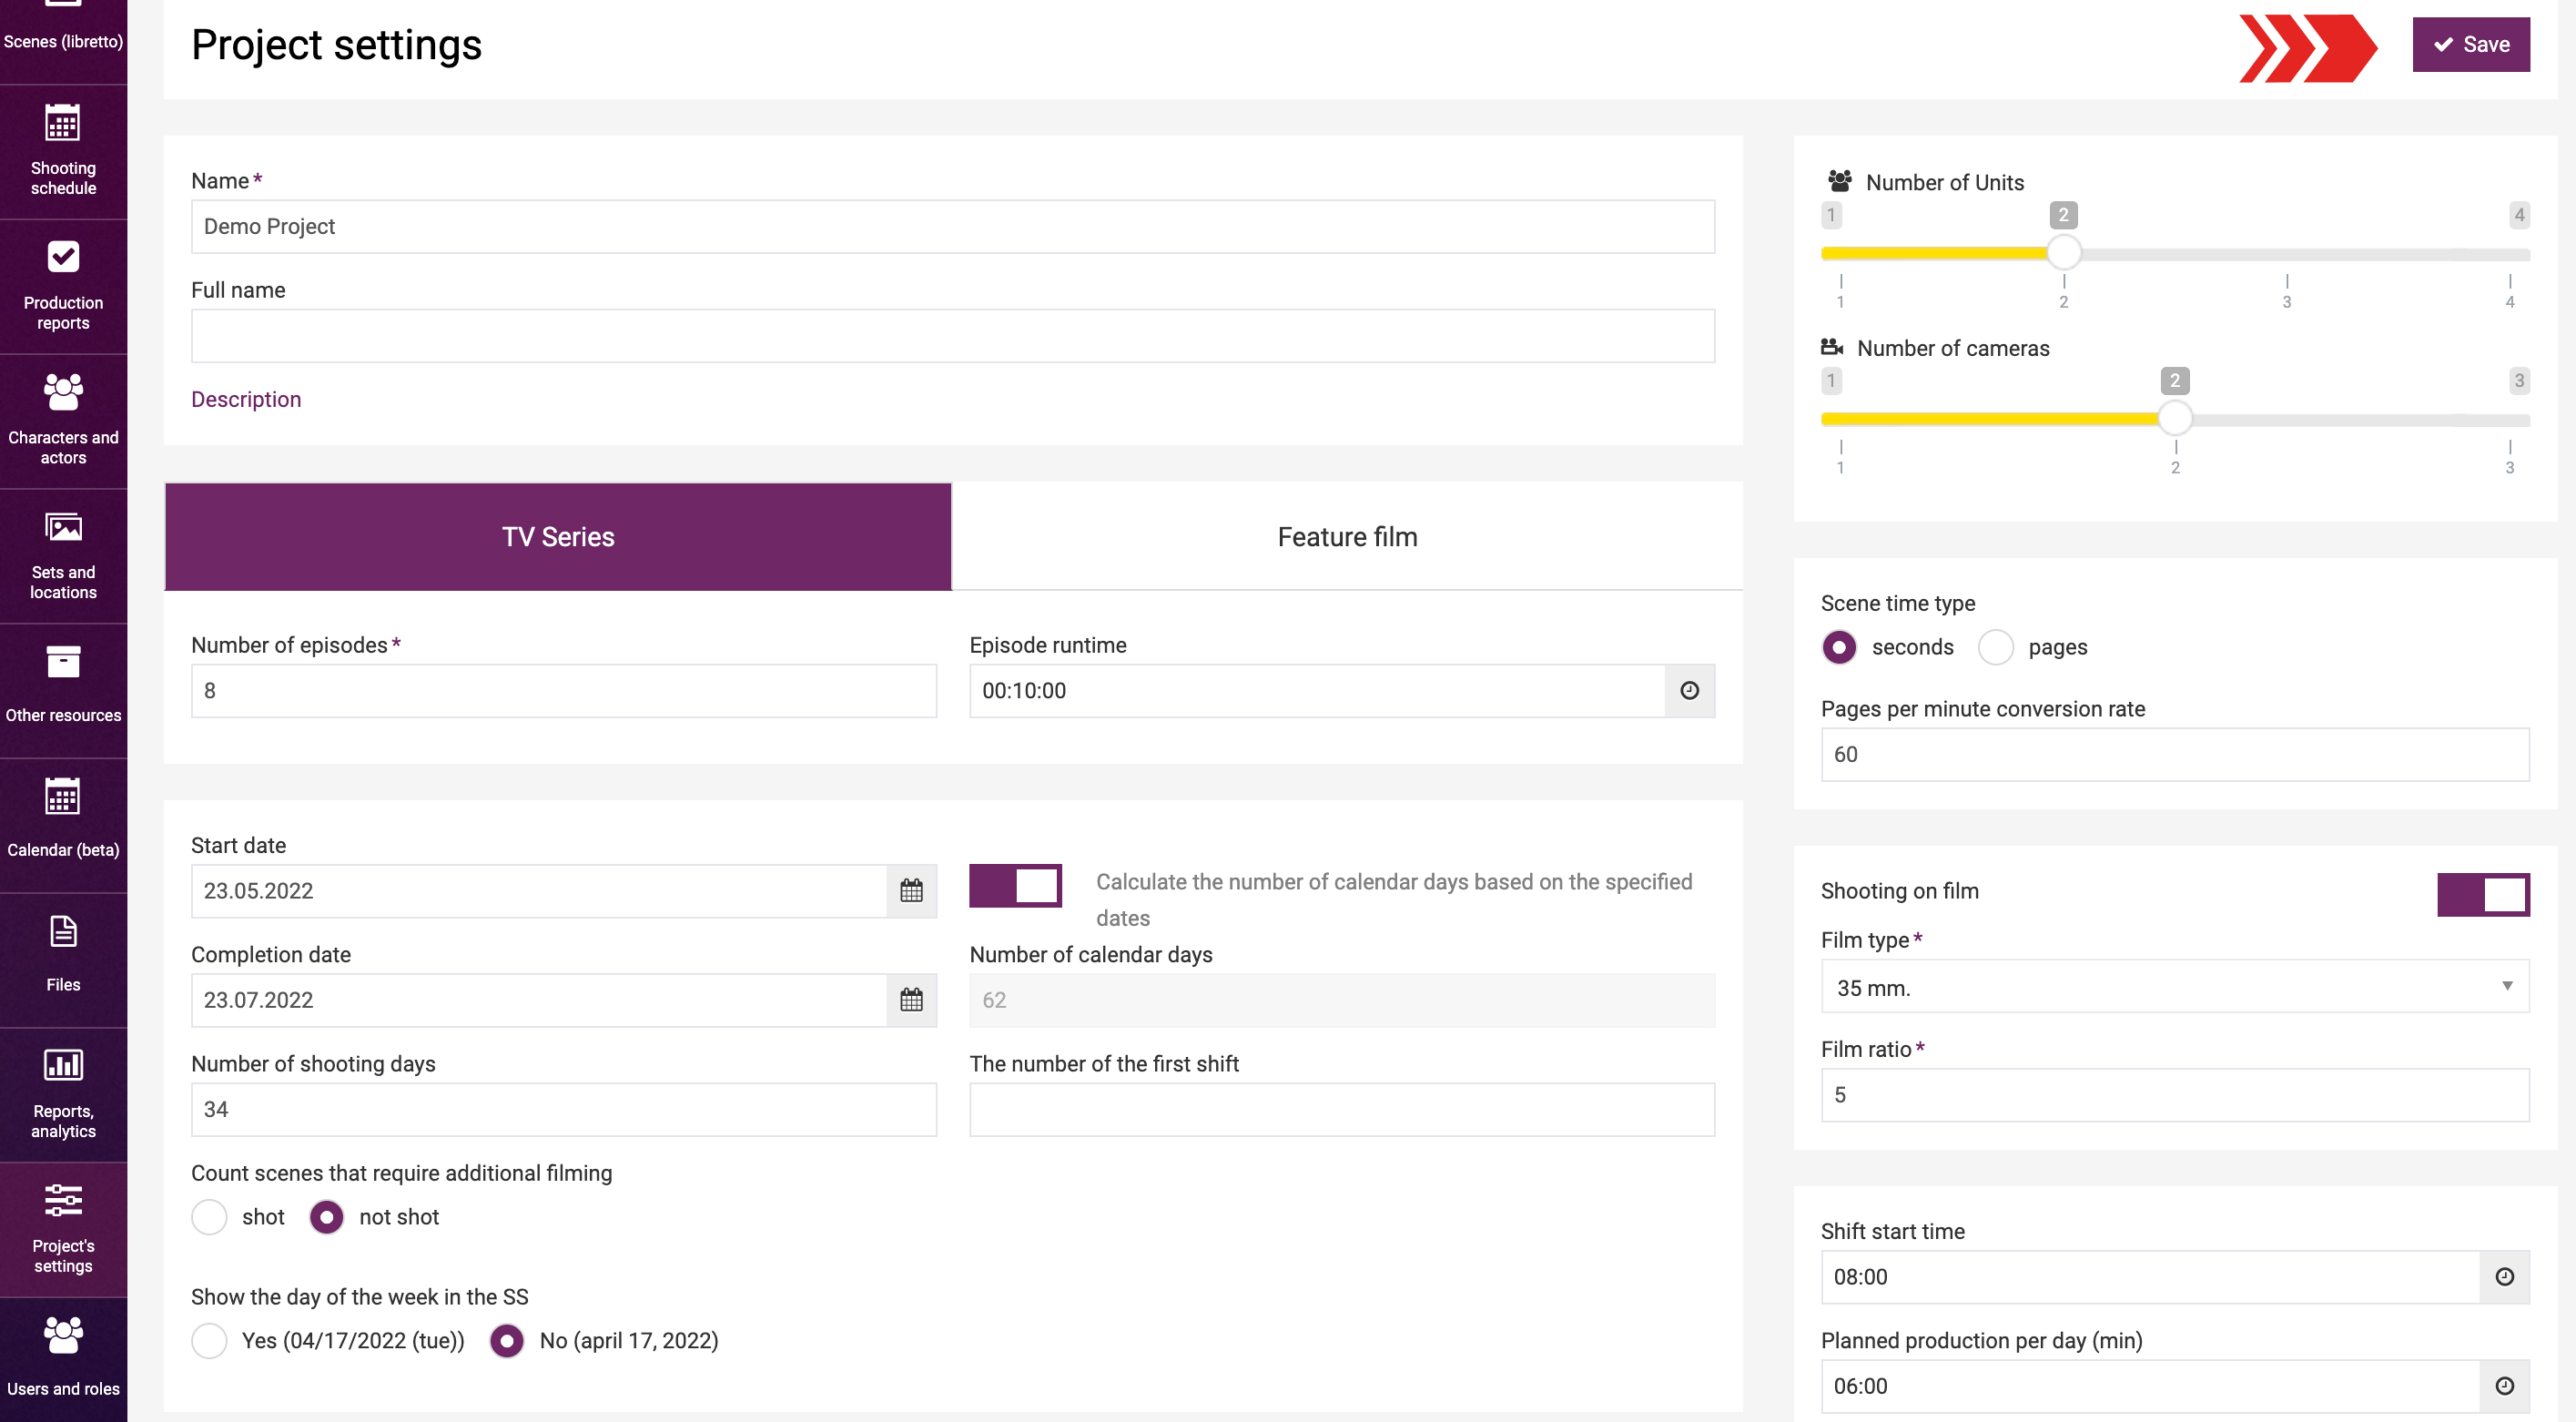Select 'not shot' radio option
Viewport: 2576px width, 1422px height.
tap(327, 1217)
